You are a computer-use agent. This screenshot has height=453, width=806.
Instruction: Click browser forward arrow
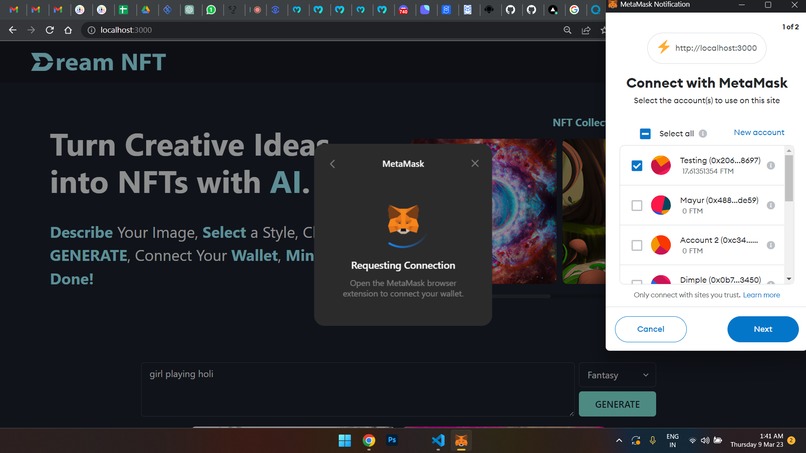click(x=31, y=30)
